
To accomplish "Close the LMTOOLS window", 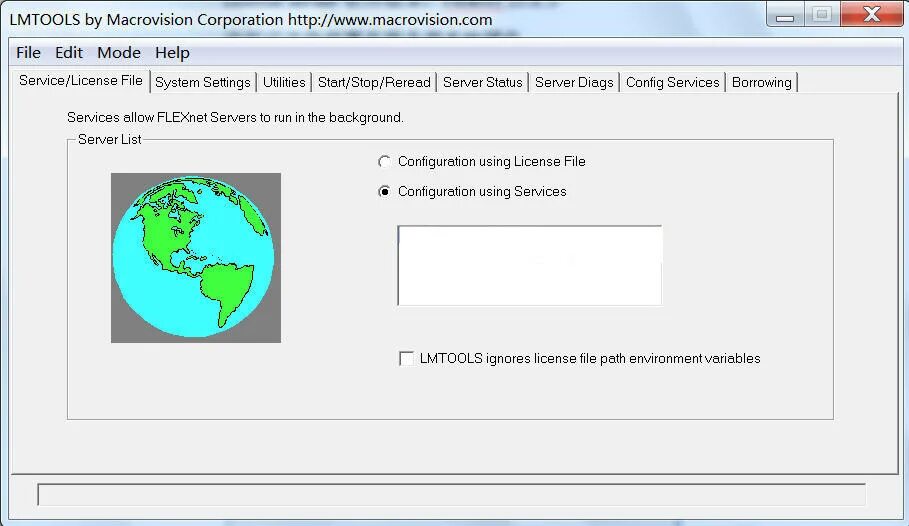I will [x=871, y=14].
